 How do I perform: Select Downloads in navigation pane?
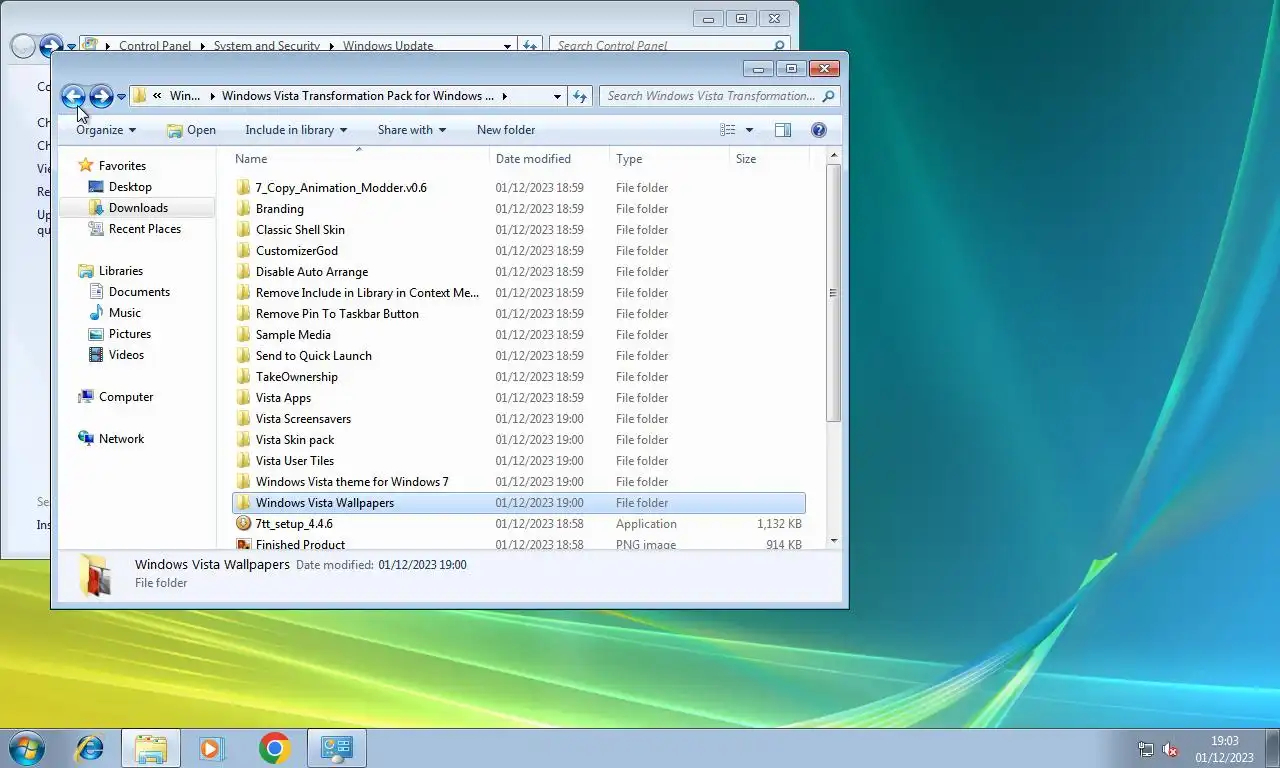[x=137, y=208]
